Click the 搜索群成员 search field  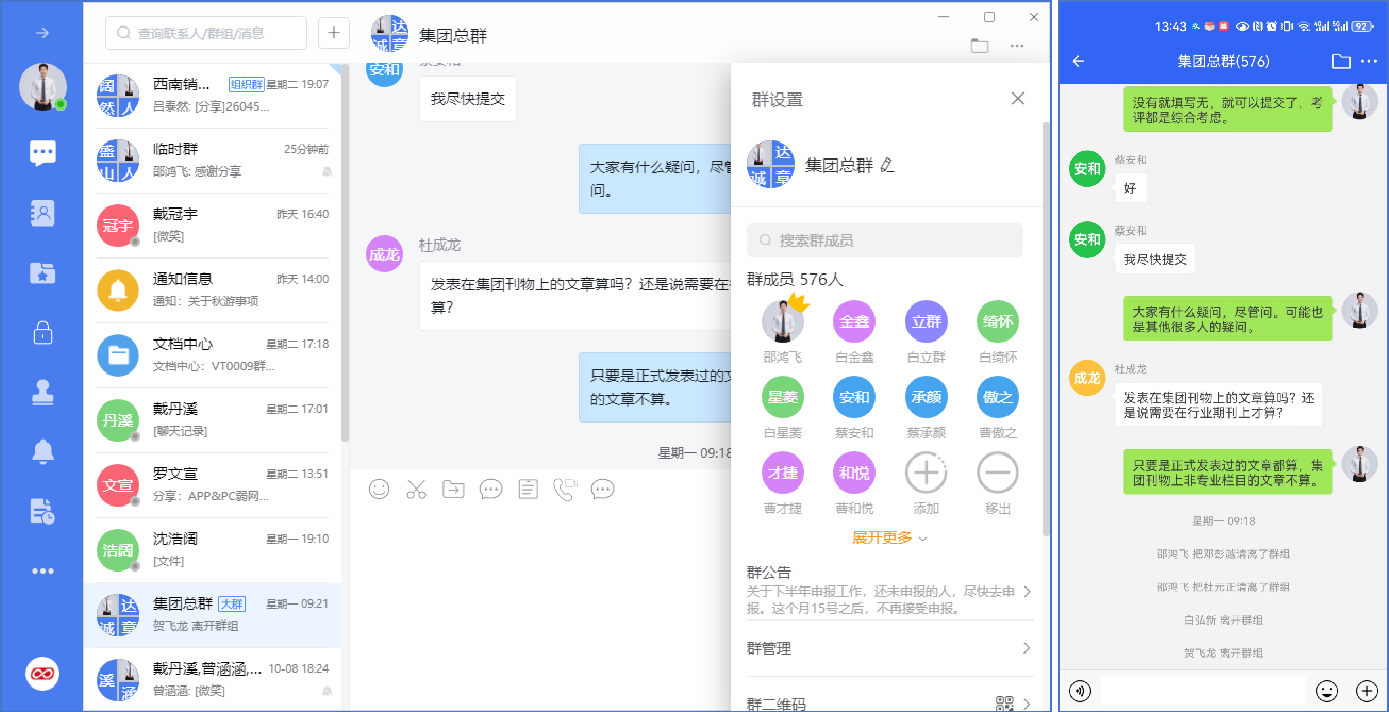(x=884, y=240)
